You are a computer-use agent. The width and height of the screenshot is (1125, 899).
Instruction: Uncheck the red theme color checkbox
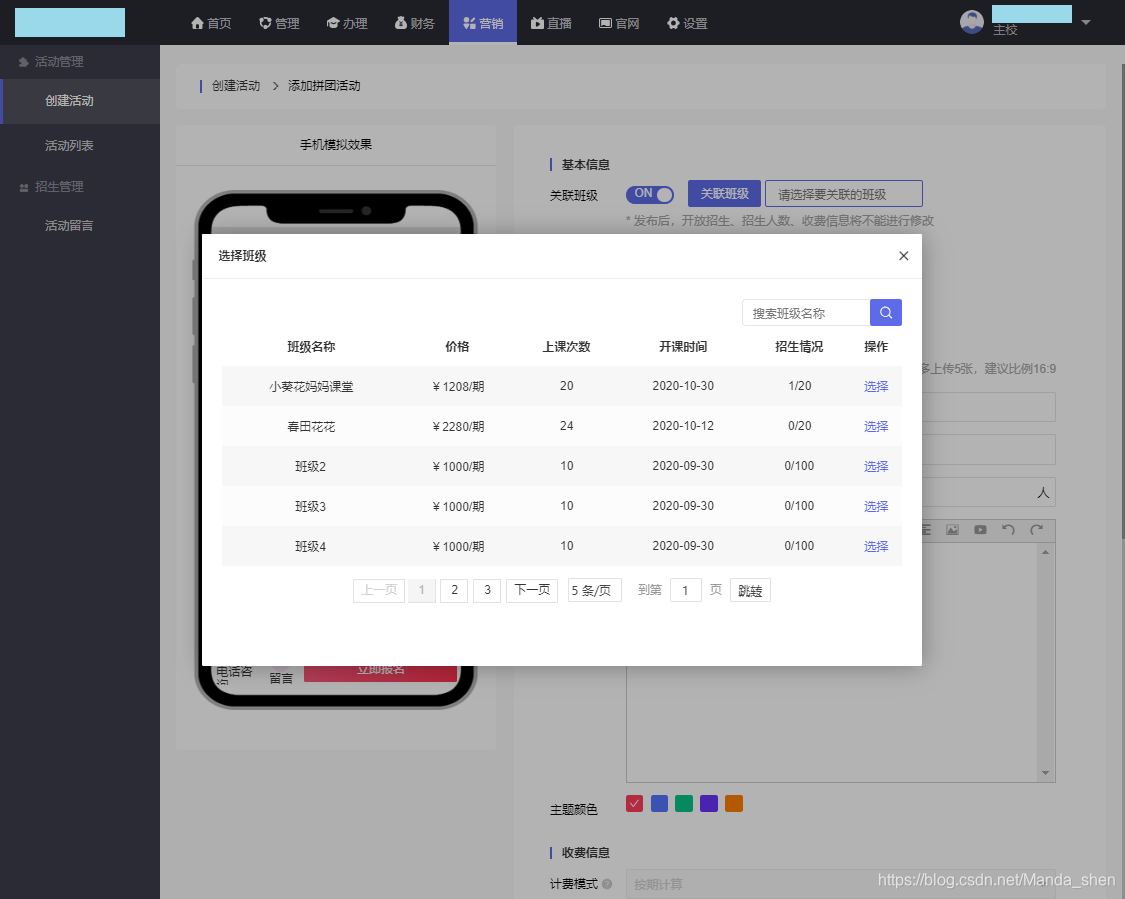coord(634,803)
